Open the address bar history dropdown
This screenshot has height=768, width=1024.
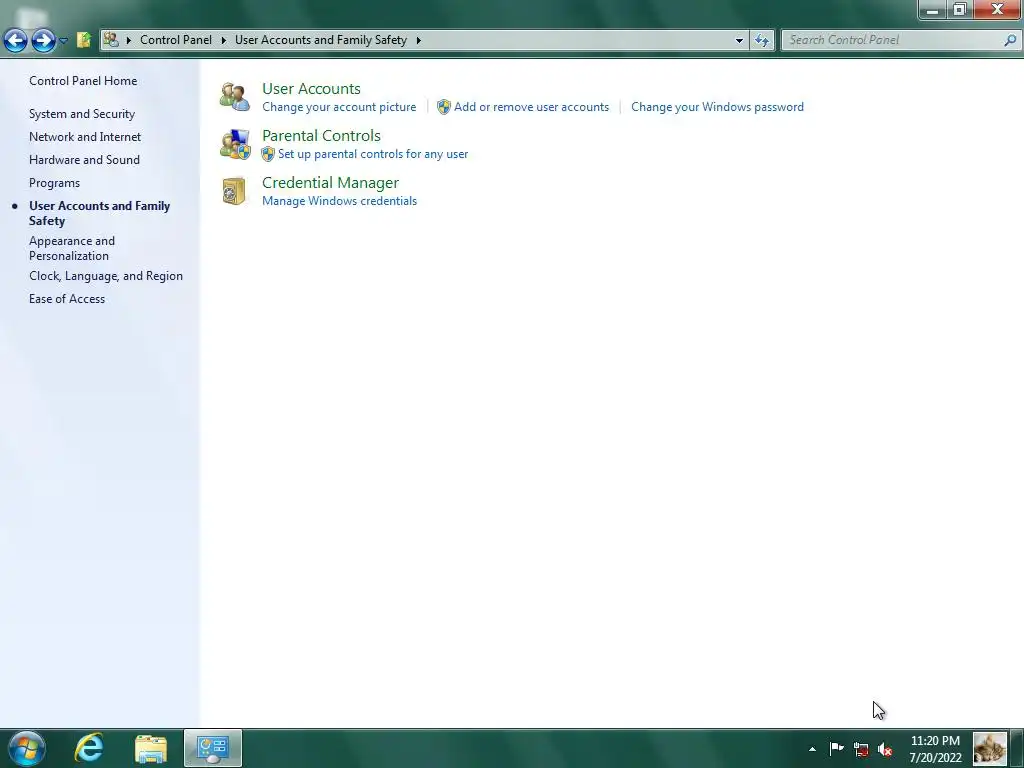[739, 40]
